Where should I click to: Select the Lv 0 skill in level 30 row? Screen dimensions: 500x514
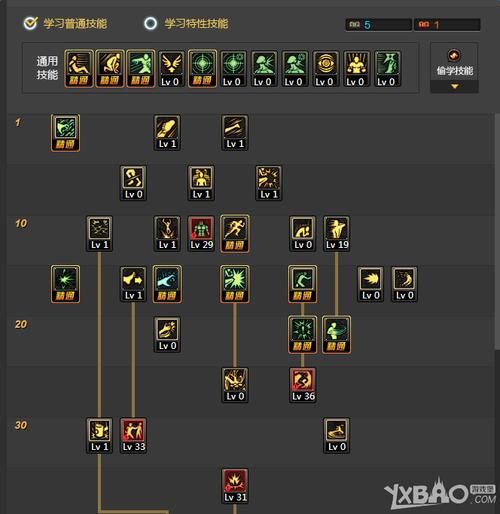337,435
